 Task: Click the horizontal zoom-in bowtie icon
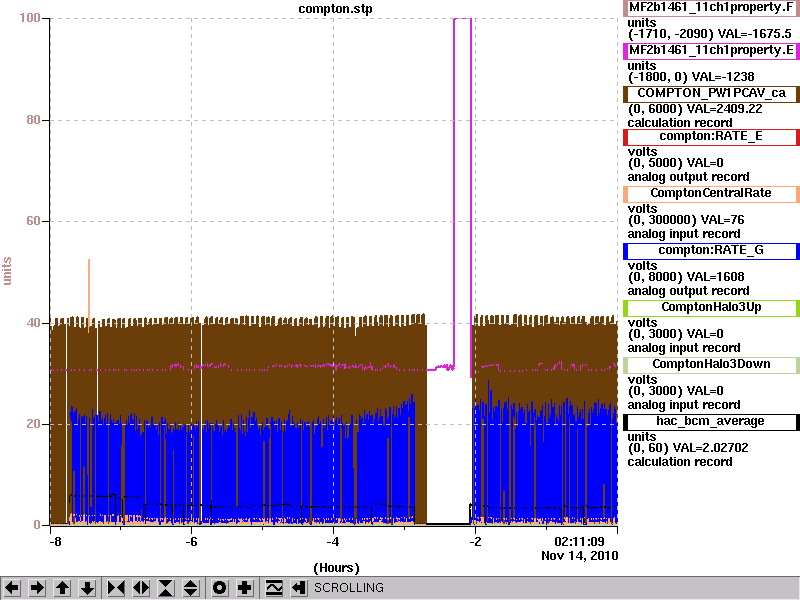(x=116, y=588)
